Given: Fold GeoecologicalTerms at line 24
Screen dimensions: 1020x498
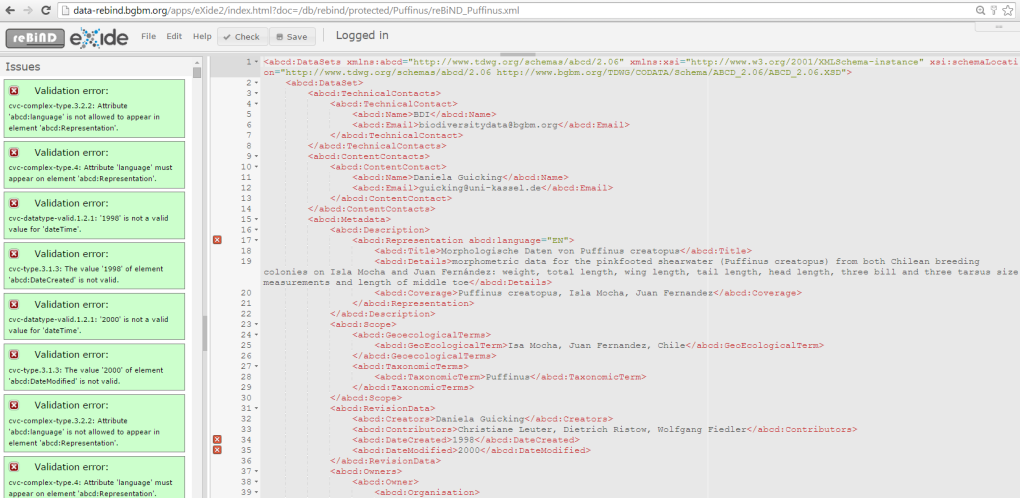Looking at the screenshot, I should 256,335.
